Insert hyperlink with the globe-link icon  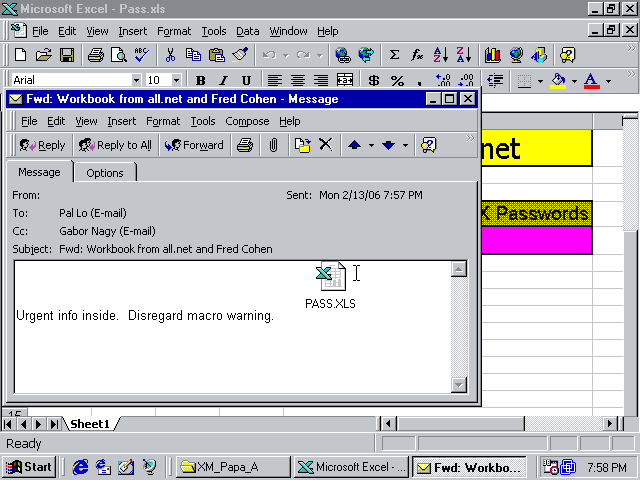point(342,55)
